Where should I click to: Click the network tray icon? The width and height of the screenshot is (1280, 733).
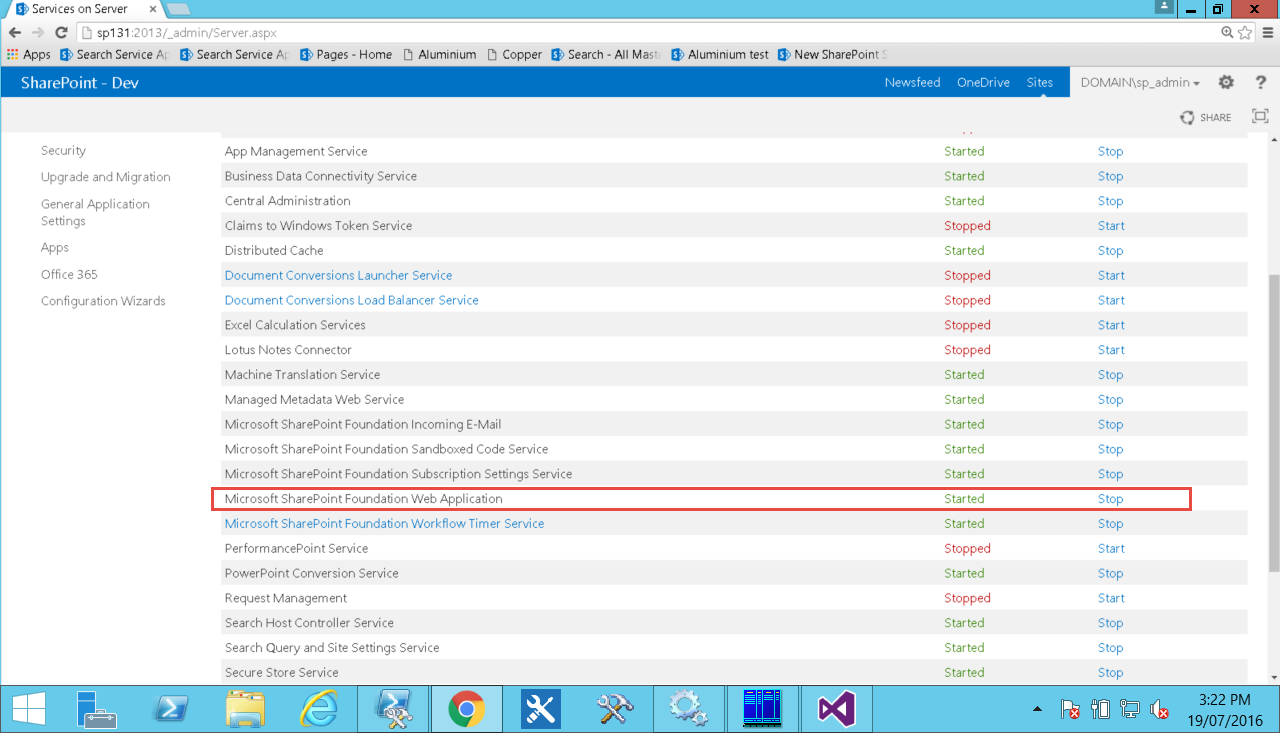point(1130,710)
